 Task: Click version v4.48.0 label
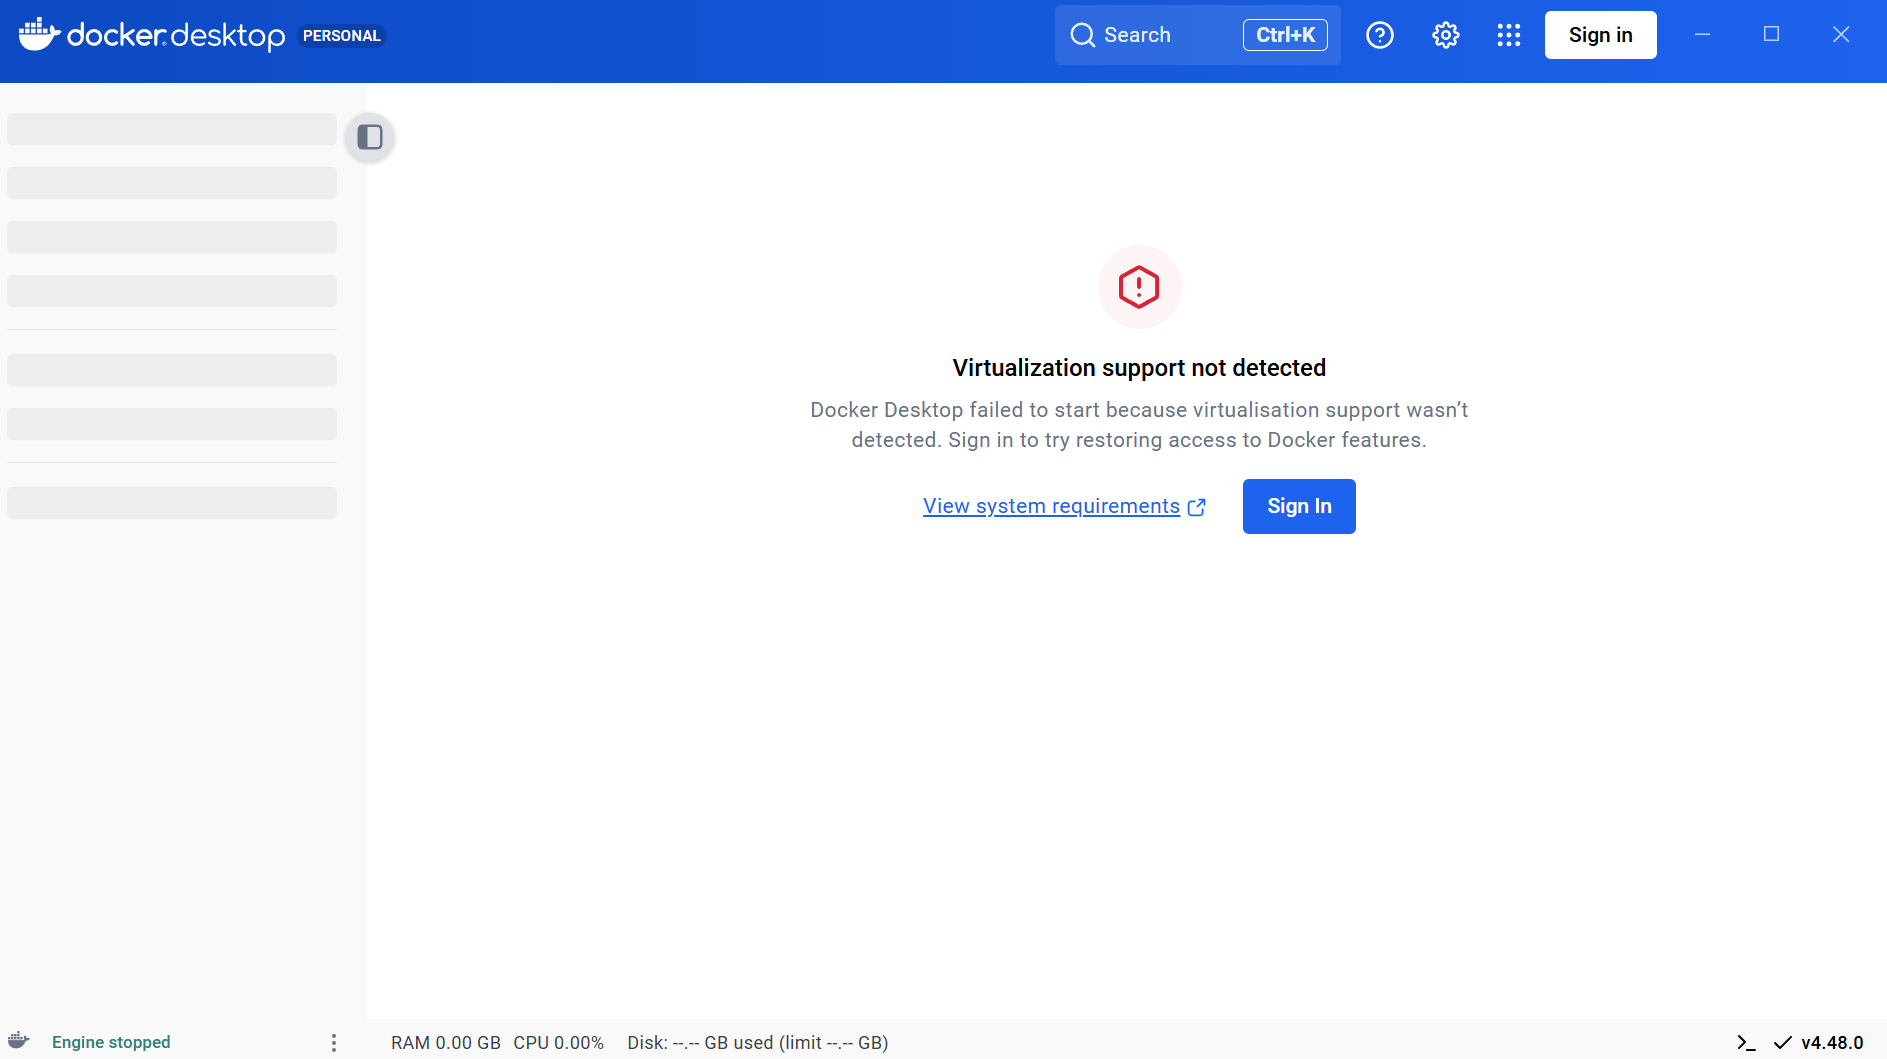tap(1832, 1043)
